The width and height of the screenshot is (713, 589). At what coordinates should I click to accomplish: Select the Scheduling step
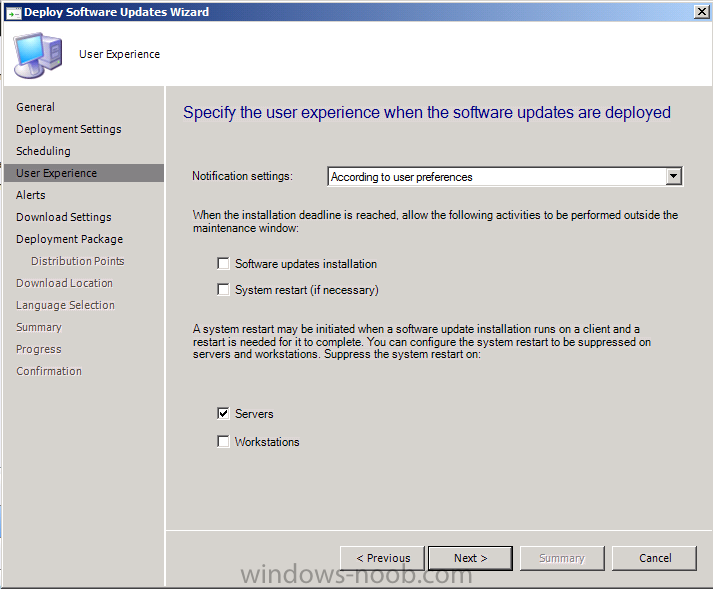[x=43, y=151]
